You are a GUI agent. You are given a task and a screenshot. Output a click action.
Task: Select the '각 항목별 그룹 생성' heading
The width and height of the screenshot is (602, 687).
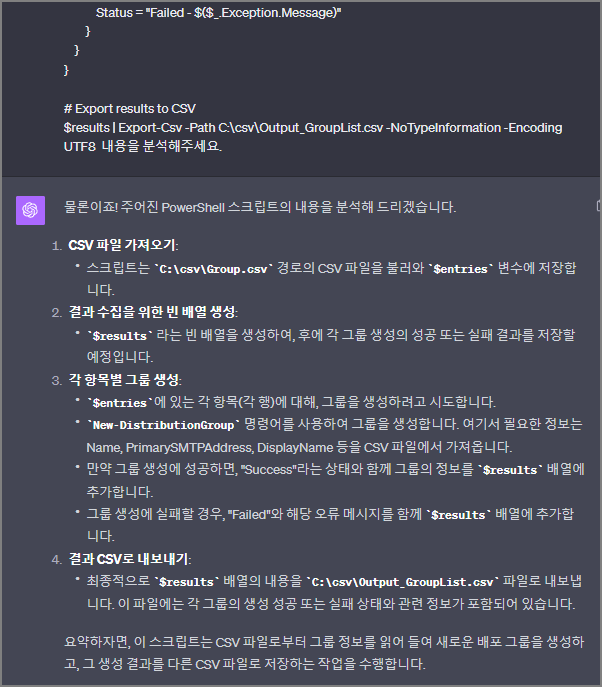124,379
